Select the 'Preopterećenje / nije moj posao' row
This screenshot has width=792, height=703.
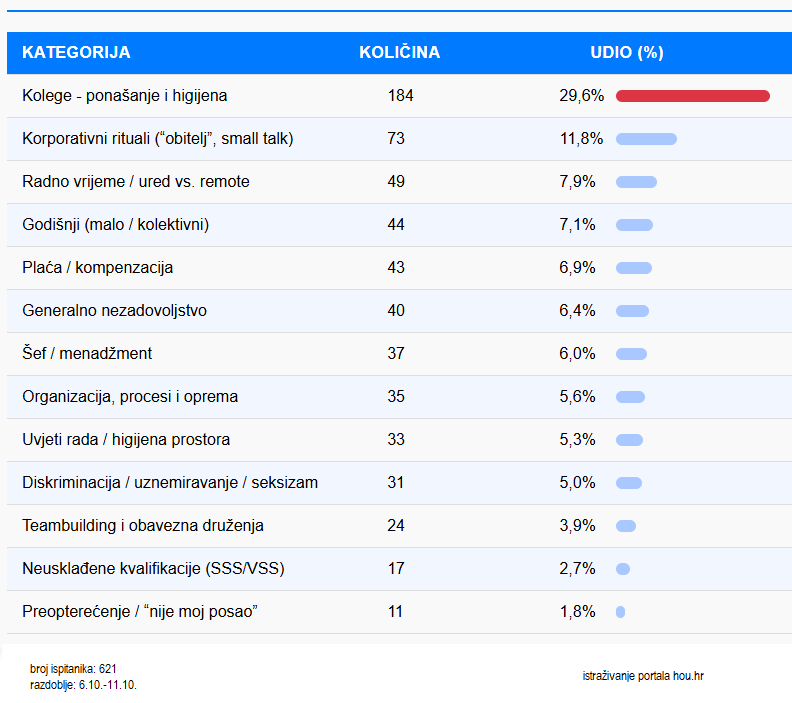coord(140,612)
